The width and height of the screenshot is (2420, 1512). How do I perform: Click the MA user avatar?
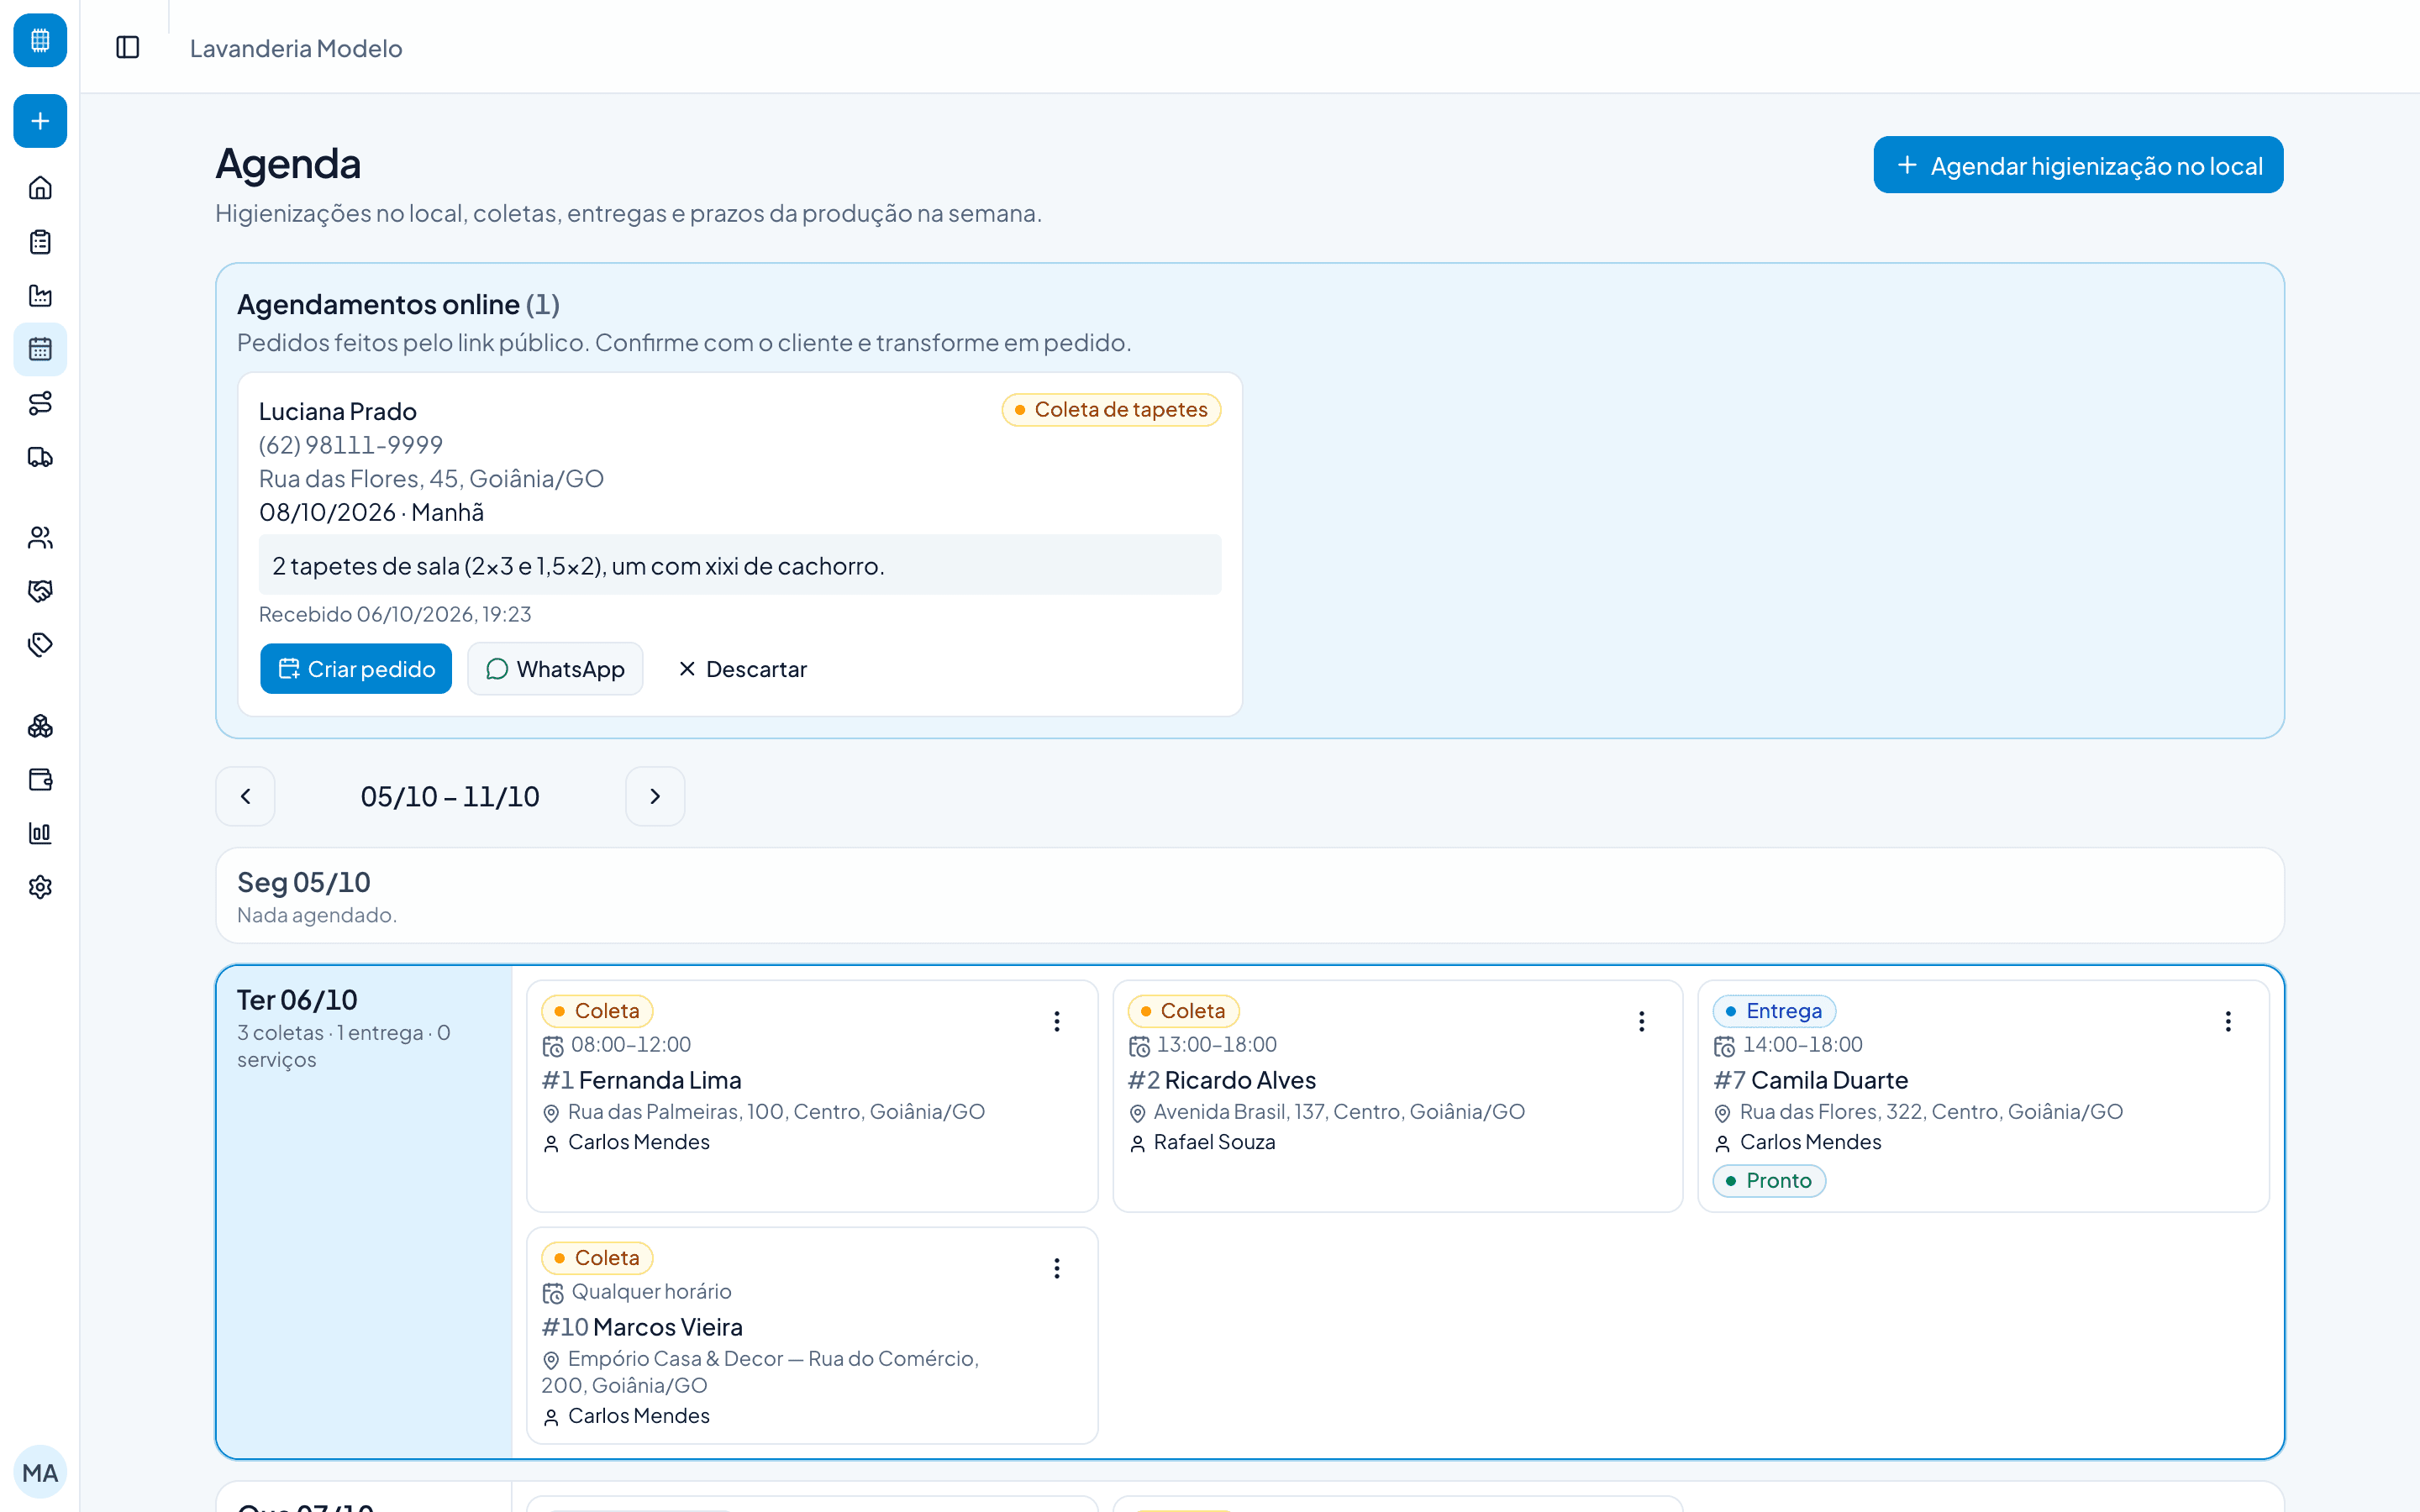point(40,1472)
